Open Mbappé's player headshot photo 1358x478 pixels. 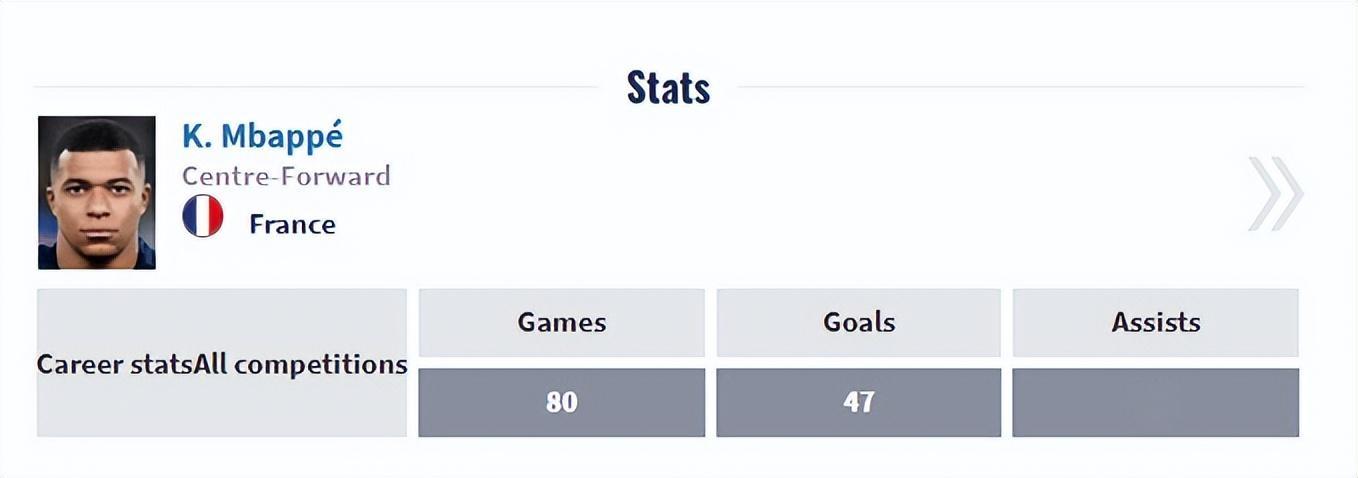[97, 193]
